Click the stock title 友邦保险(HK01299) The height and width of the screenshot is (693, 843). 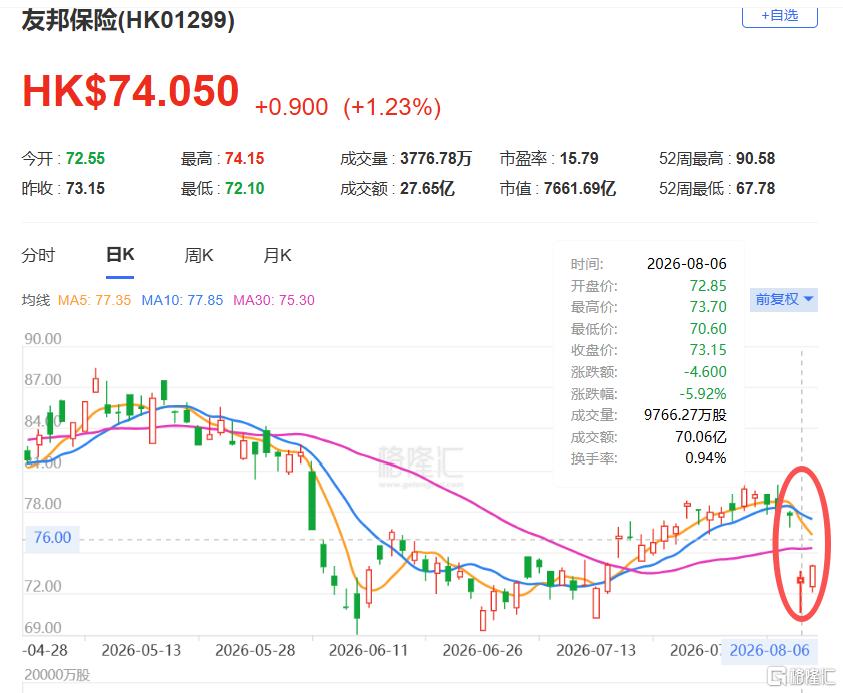coord(128,21)
